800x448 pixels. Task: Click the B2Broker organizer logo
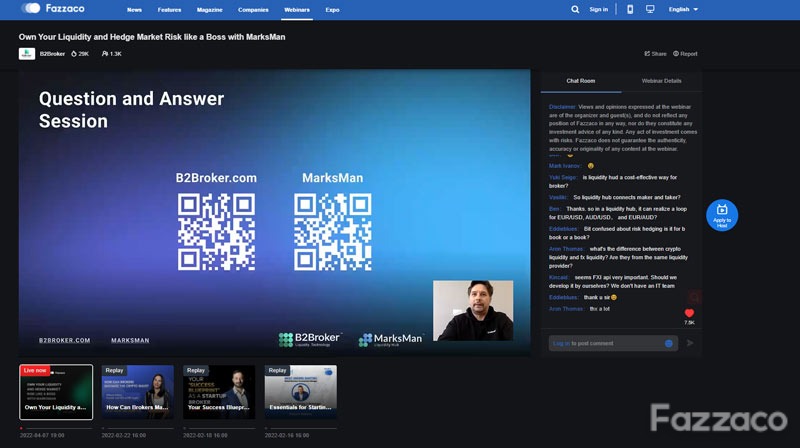(27, 54)
